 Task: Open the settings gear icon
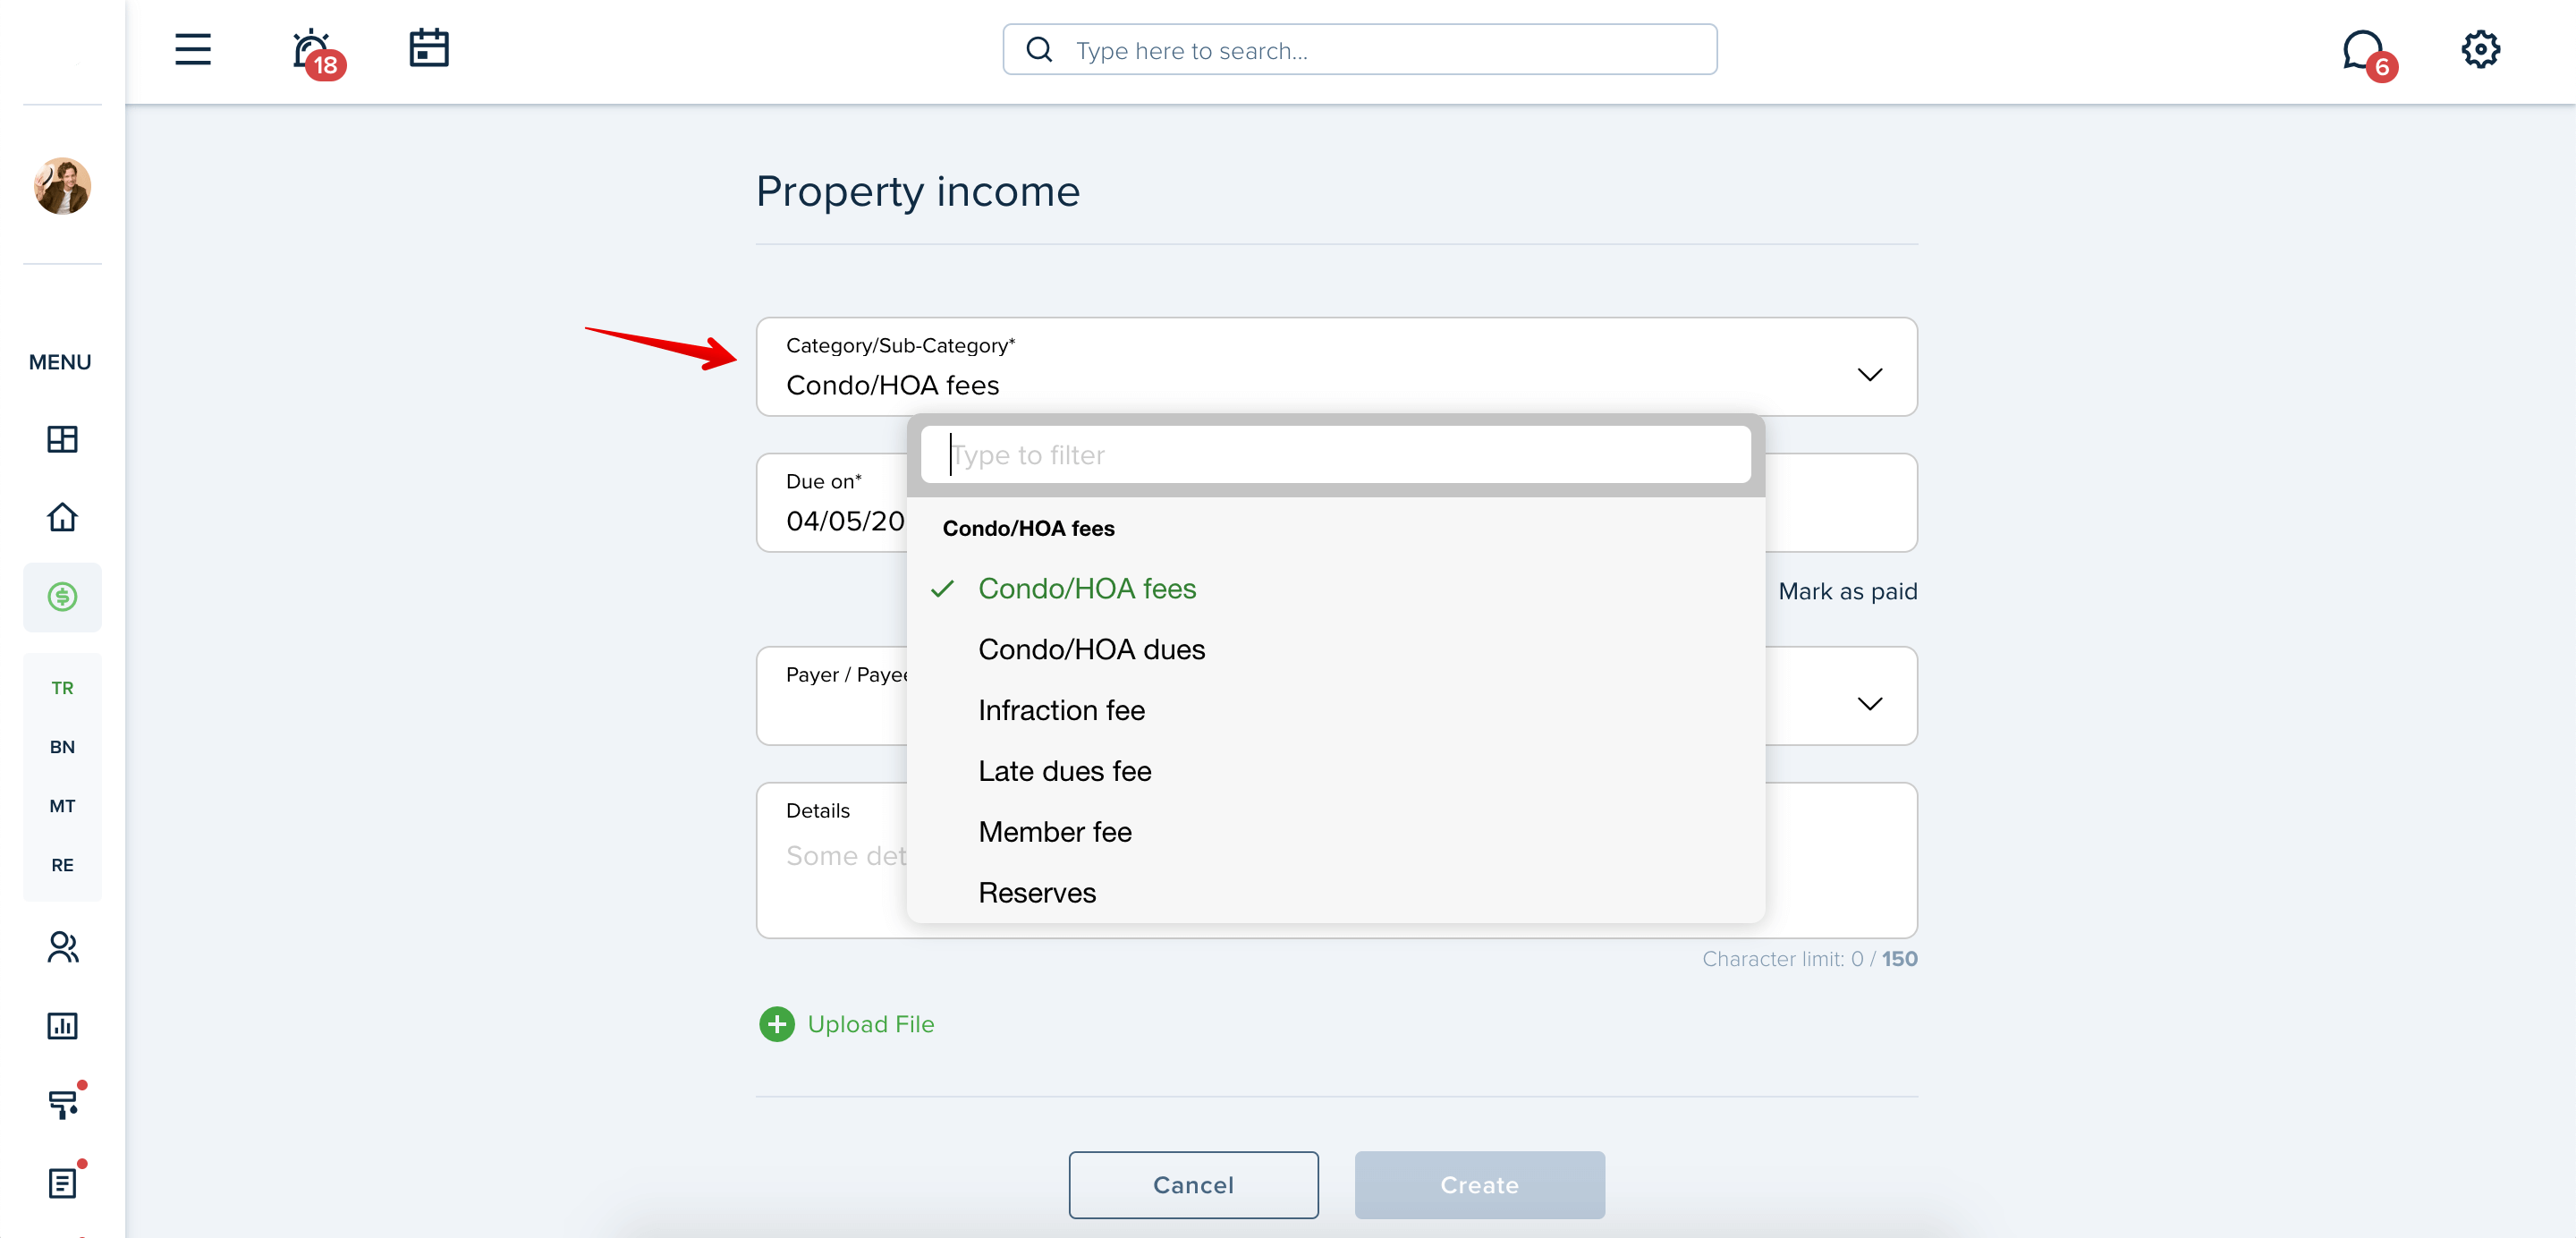pos(2480,49)
